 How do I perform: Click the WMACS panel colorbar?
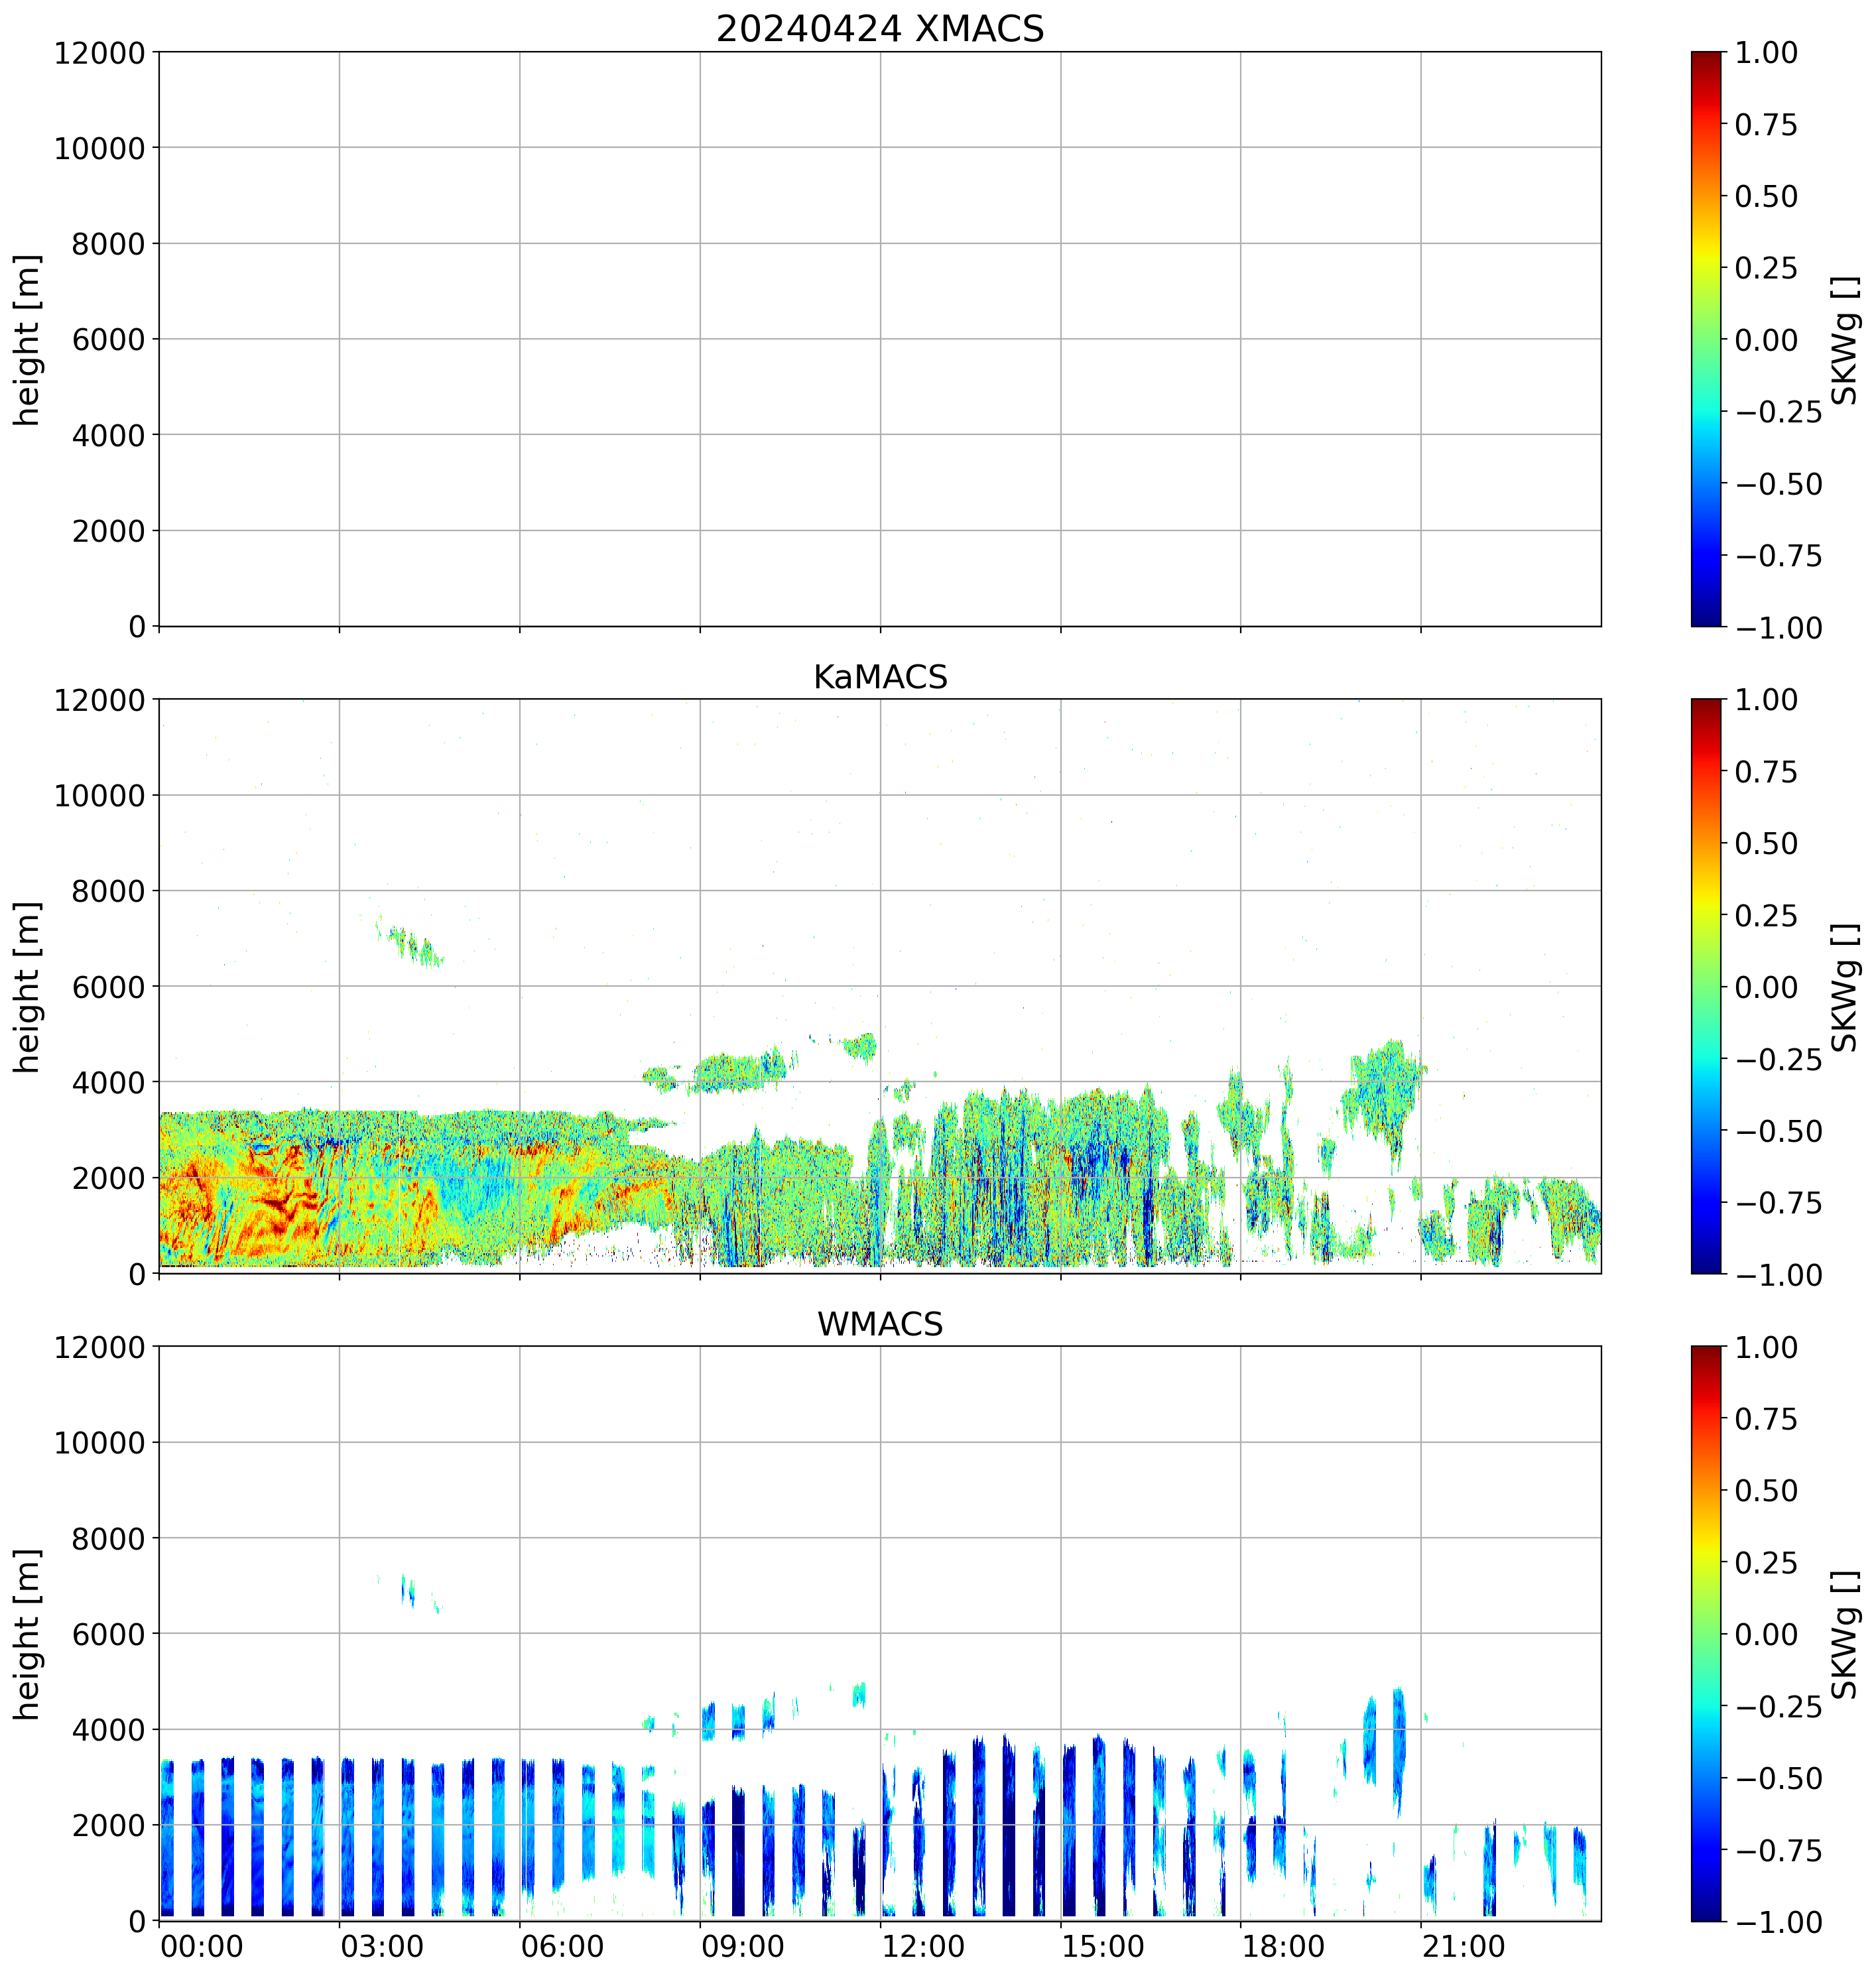coord(1706,1633)
